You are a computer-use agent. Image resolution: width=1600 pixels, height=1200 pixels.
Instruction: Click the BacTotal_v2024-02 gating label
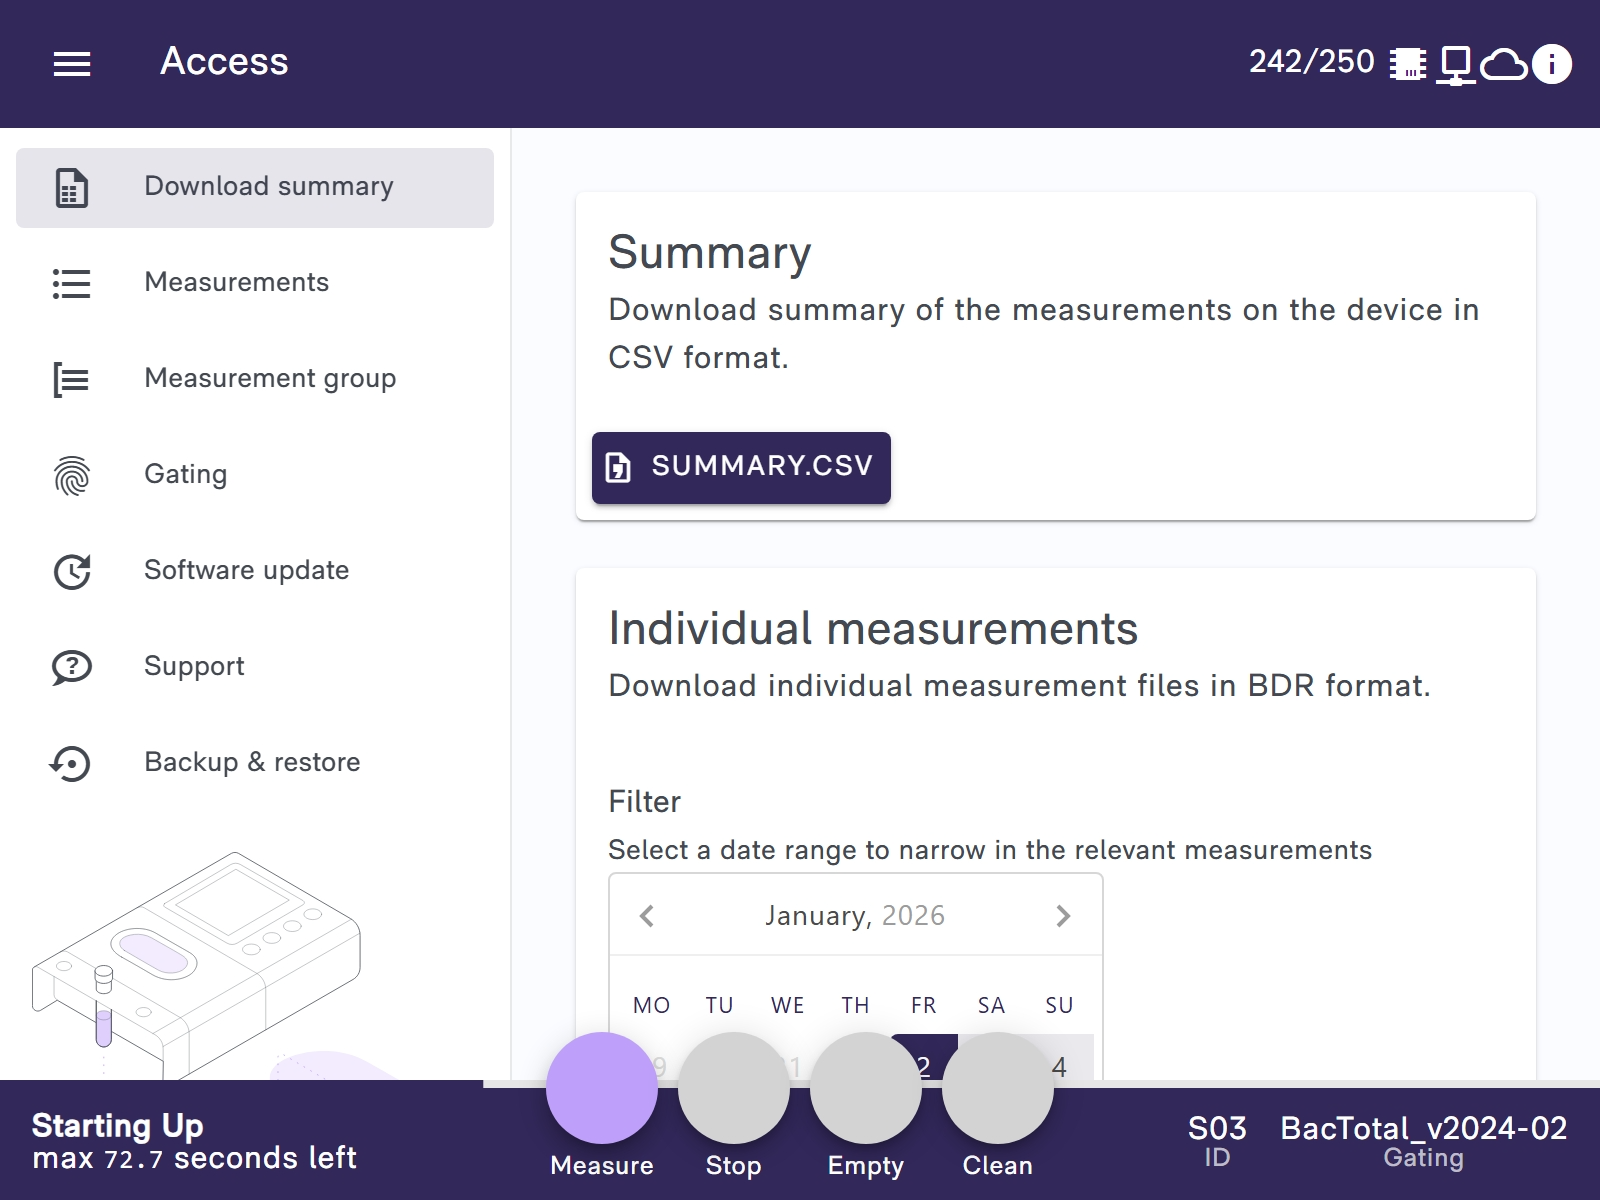[x=1423, y=1130]
